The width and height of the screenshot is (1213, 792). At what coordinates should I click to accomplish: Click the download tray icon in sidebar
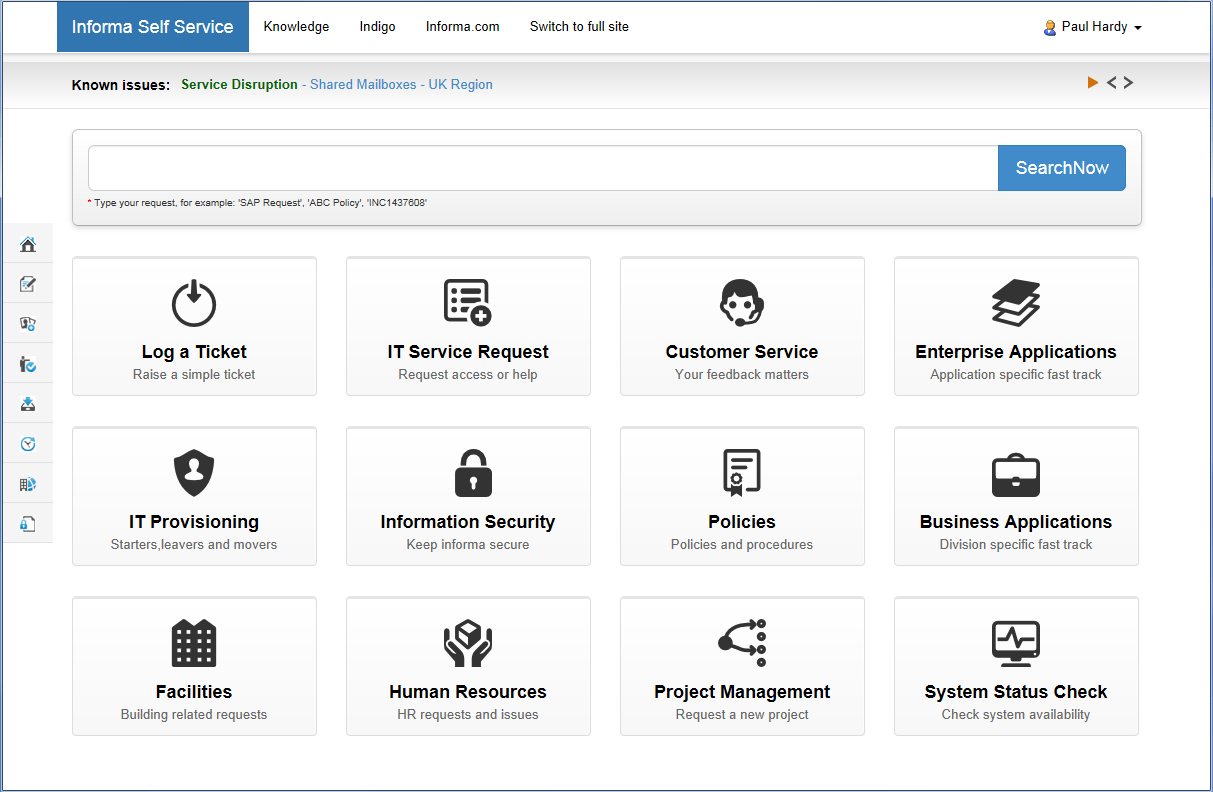pos(28,404)
